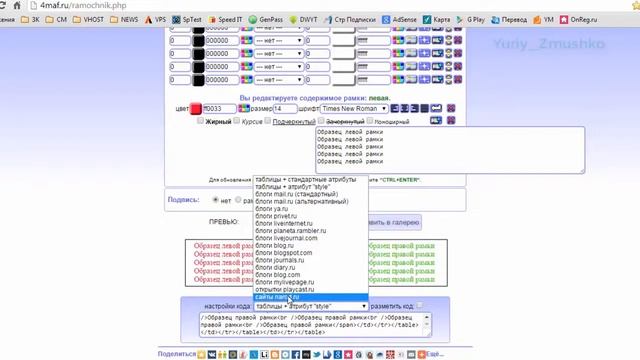Share the page on Twitter
The image size is (640, 360).
(317, 354)
